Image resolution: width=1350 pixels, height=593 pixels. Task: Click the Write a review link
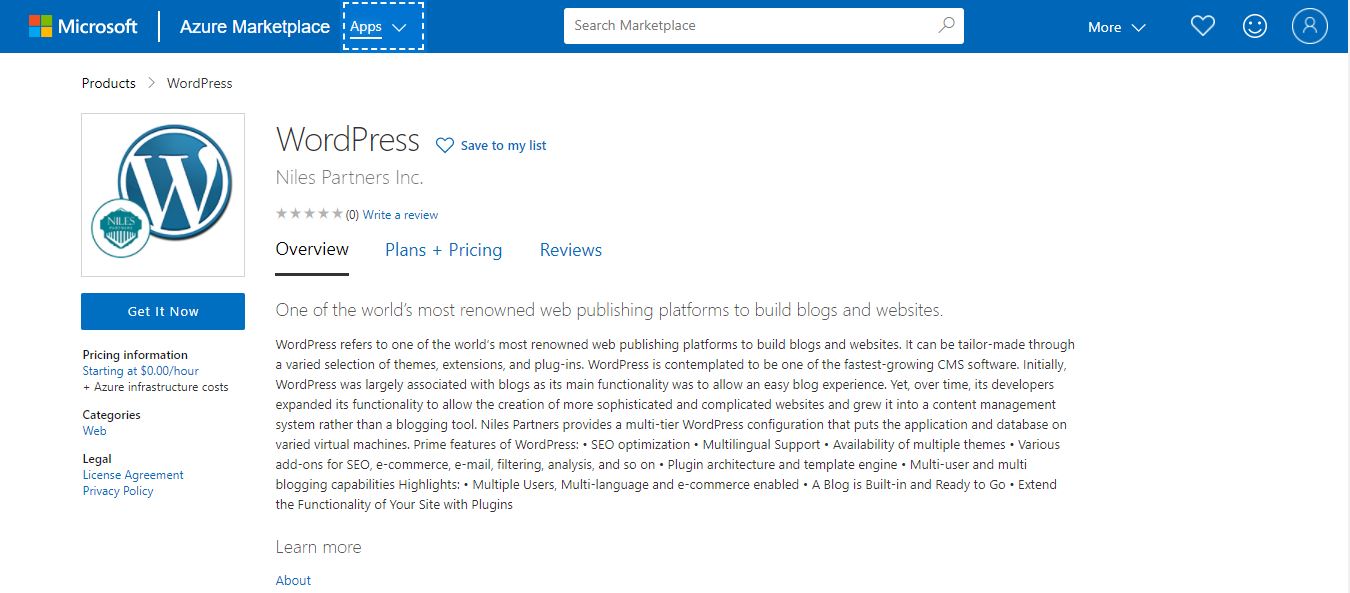pos(400,215)
